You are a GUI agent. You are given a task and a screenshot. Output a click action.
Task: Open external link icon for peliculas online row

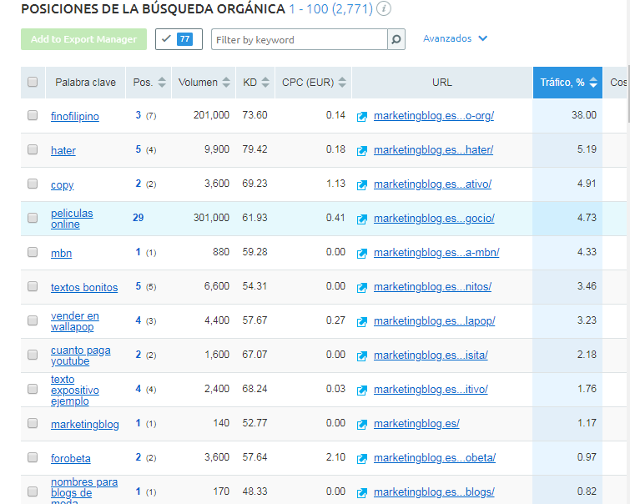coord(362,219)
